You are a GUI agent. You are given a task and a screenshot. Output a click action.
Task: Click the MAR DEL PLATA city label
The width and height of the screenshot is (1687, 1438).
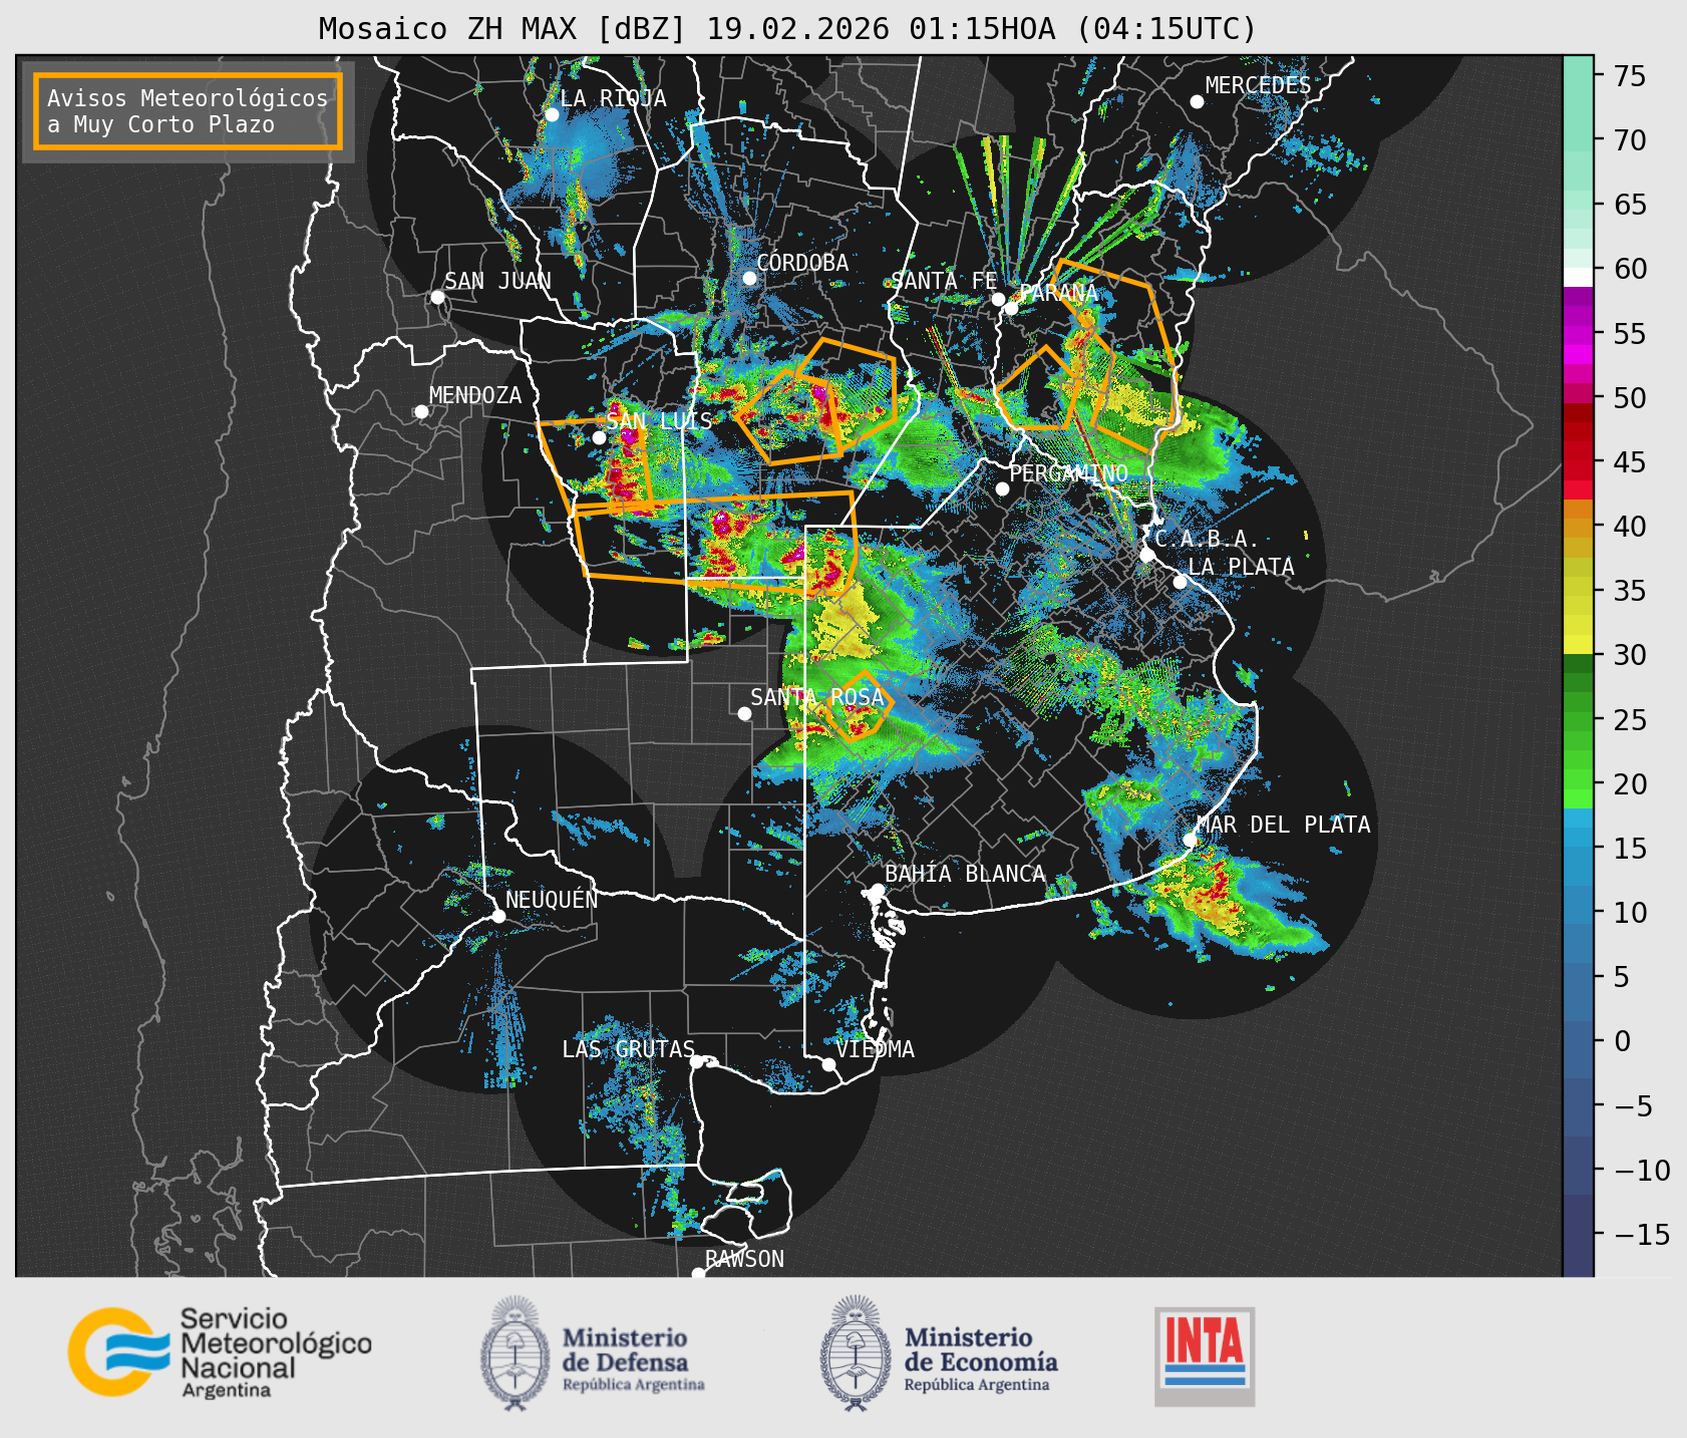point(1283,824)
